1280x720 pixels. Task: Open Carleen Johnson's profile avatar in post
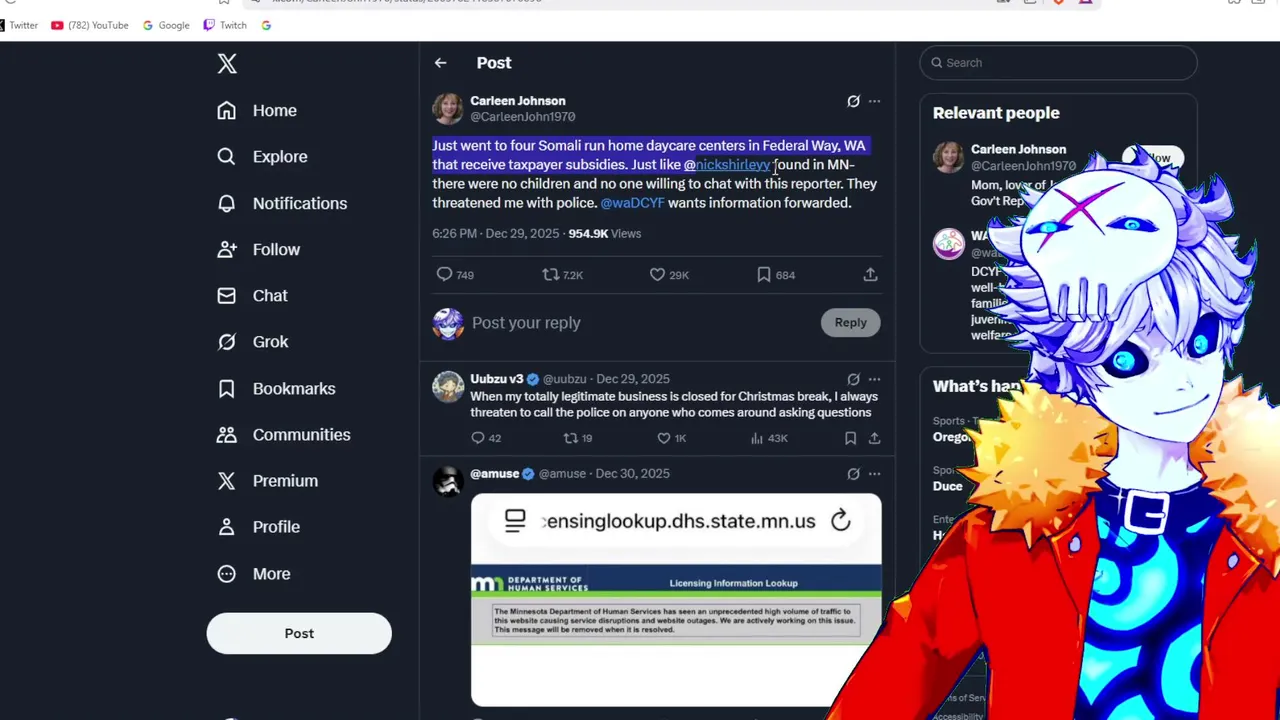448,108
